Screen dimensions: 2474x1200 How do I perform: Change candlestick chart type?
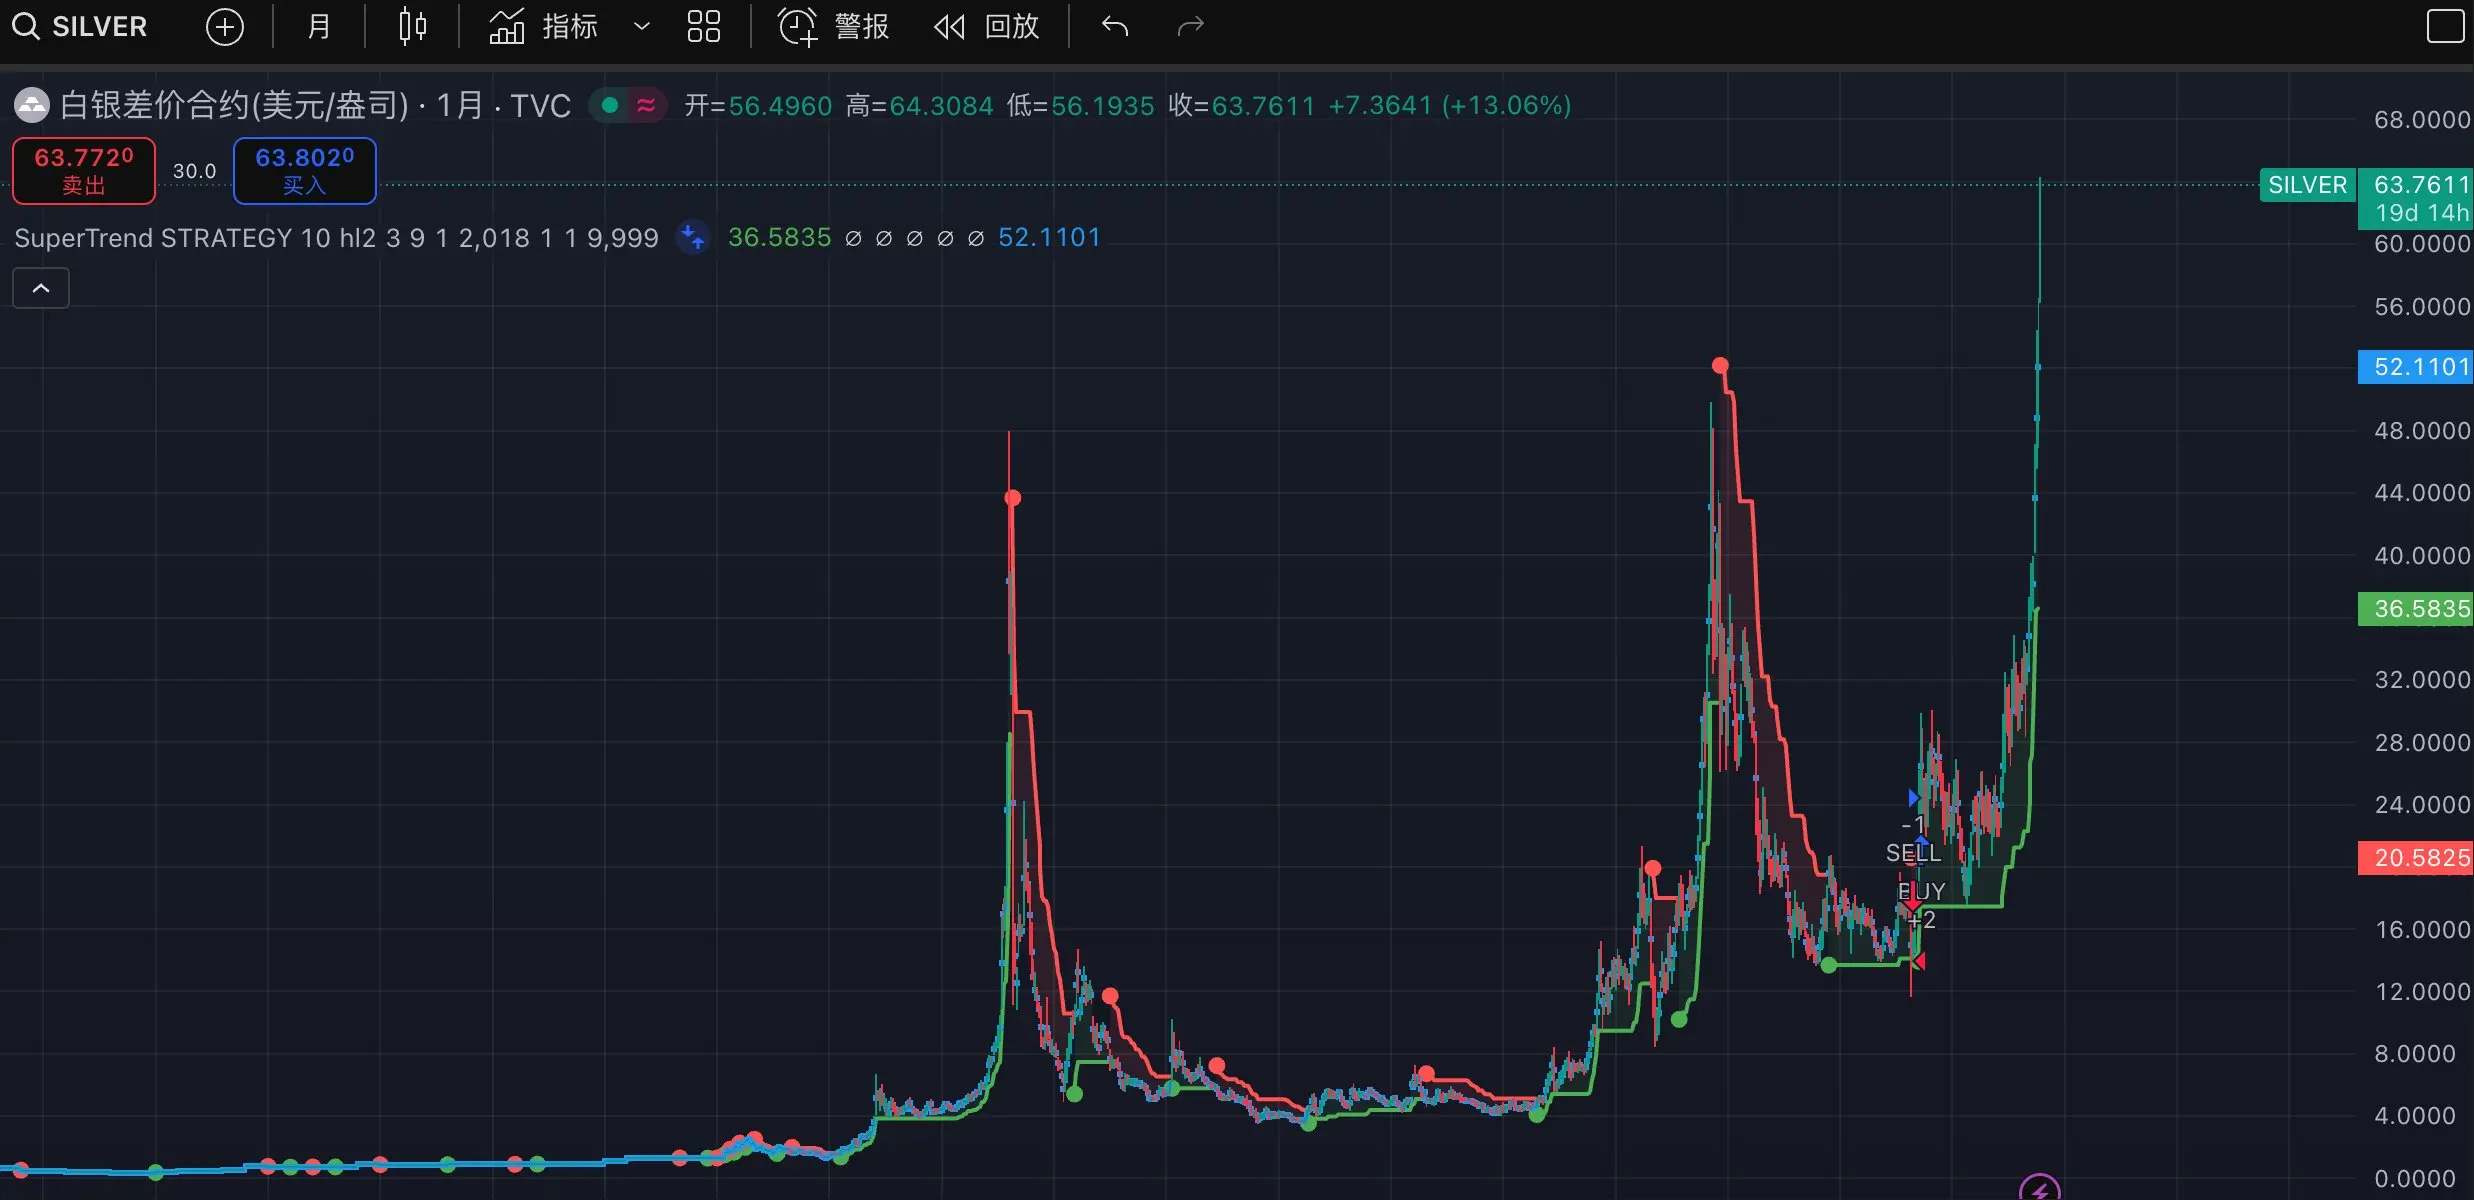coord(412,27)
